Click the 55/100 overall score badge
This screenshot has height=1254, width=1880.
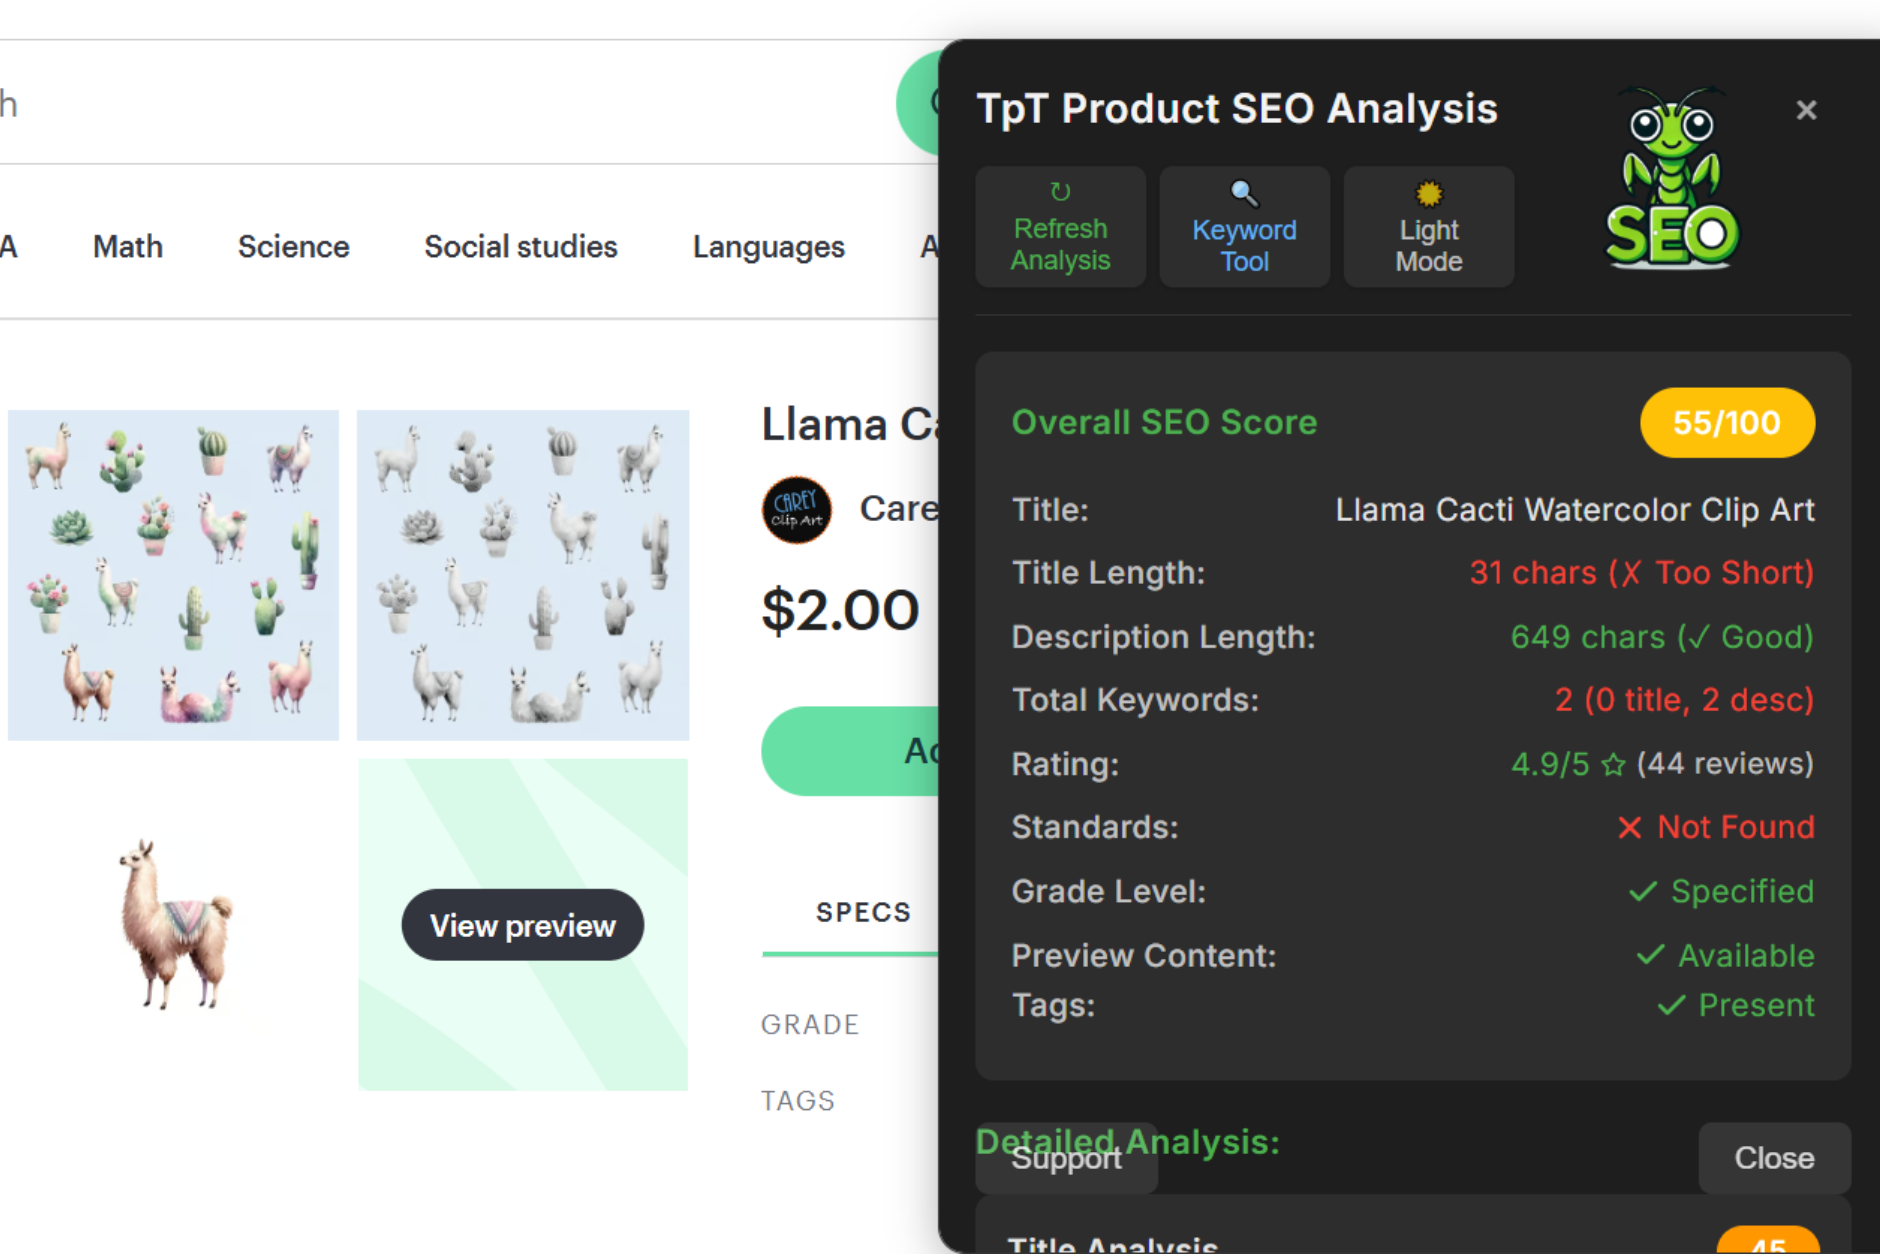click(1727, 423)
